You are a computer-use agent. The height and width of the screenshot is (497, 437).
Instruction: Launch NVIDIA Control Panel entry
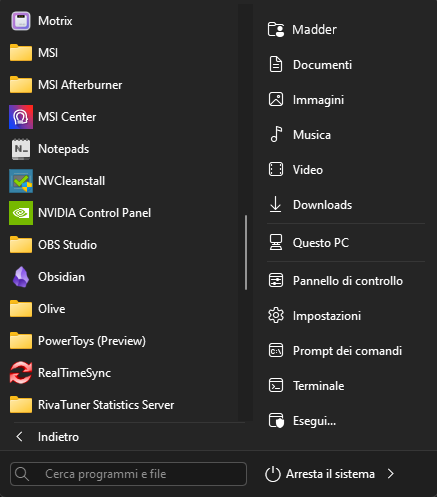[123, 213]
